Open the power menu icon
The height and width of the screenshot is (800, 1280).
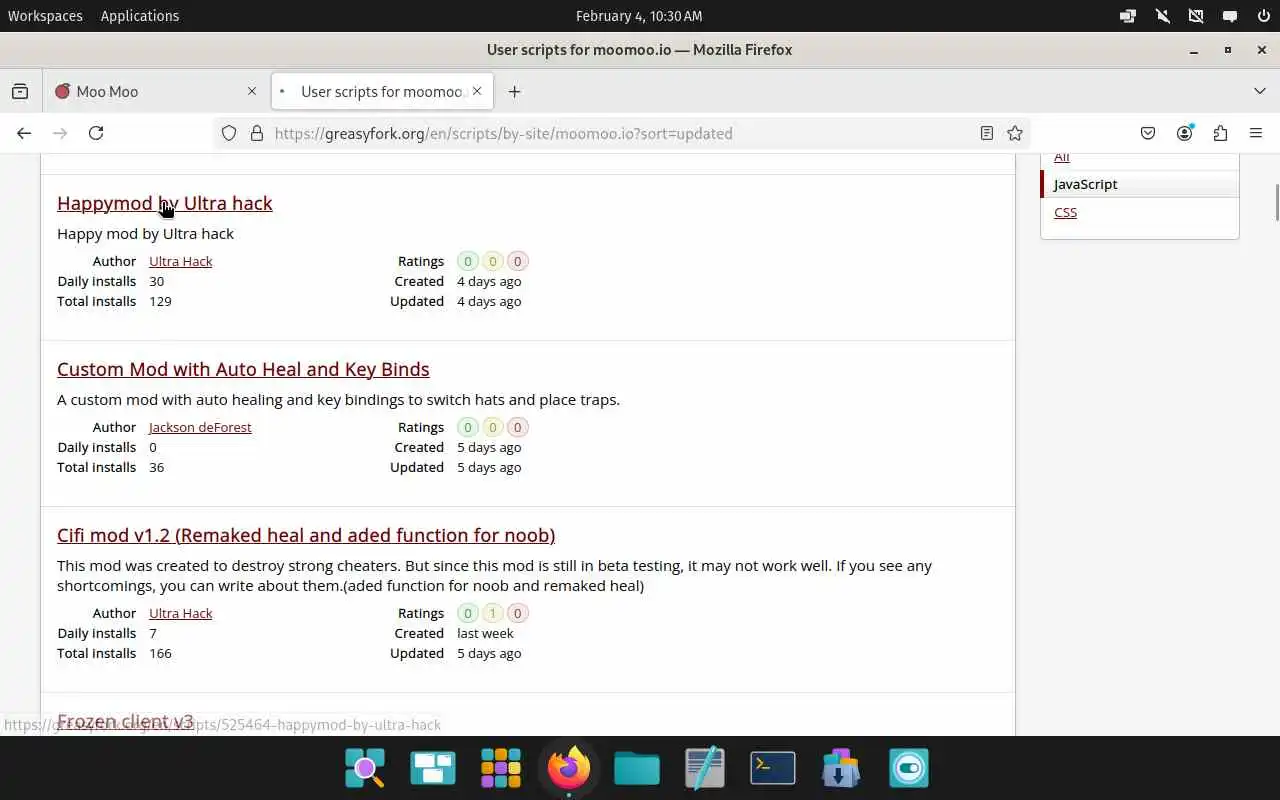pos(1263,16)
